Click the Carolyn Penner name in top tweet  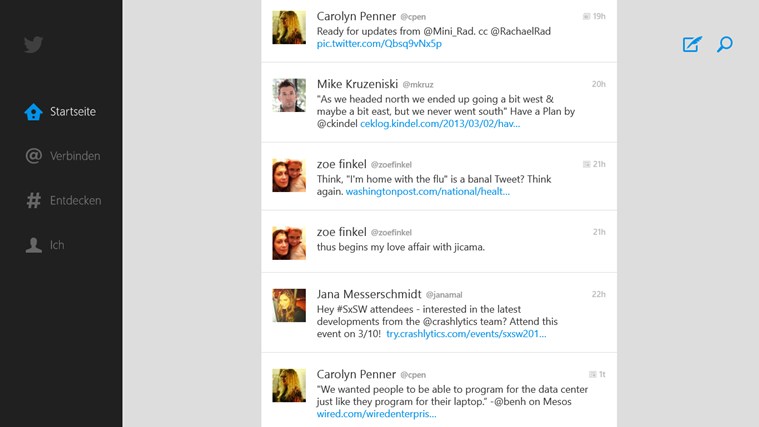pos(356,16)
